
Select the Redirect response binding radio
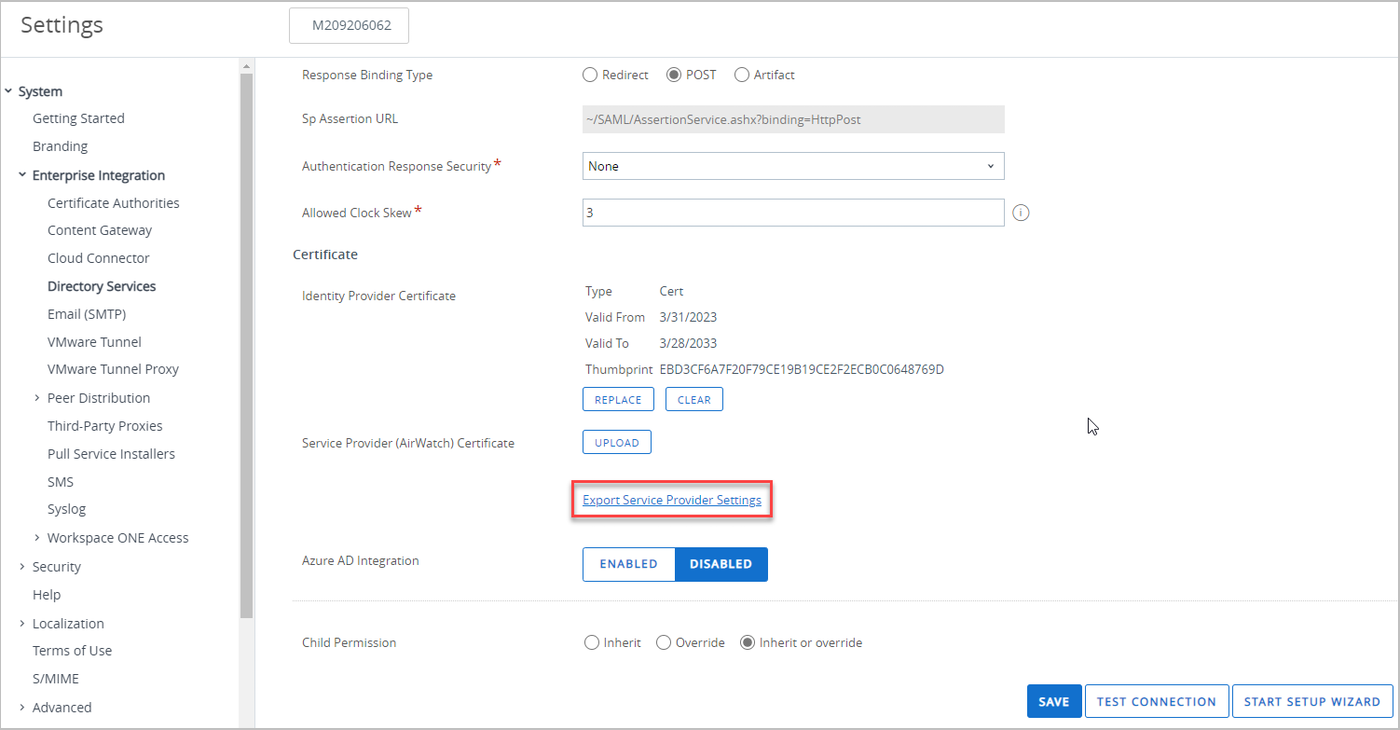(591, 75)
